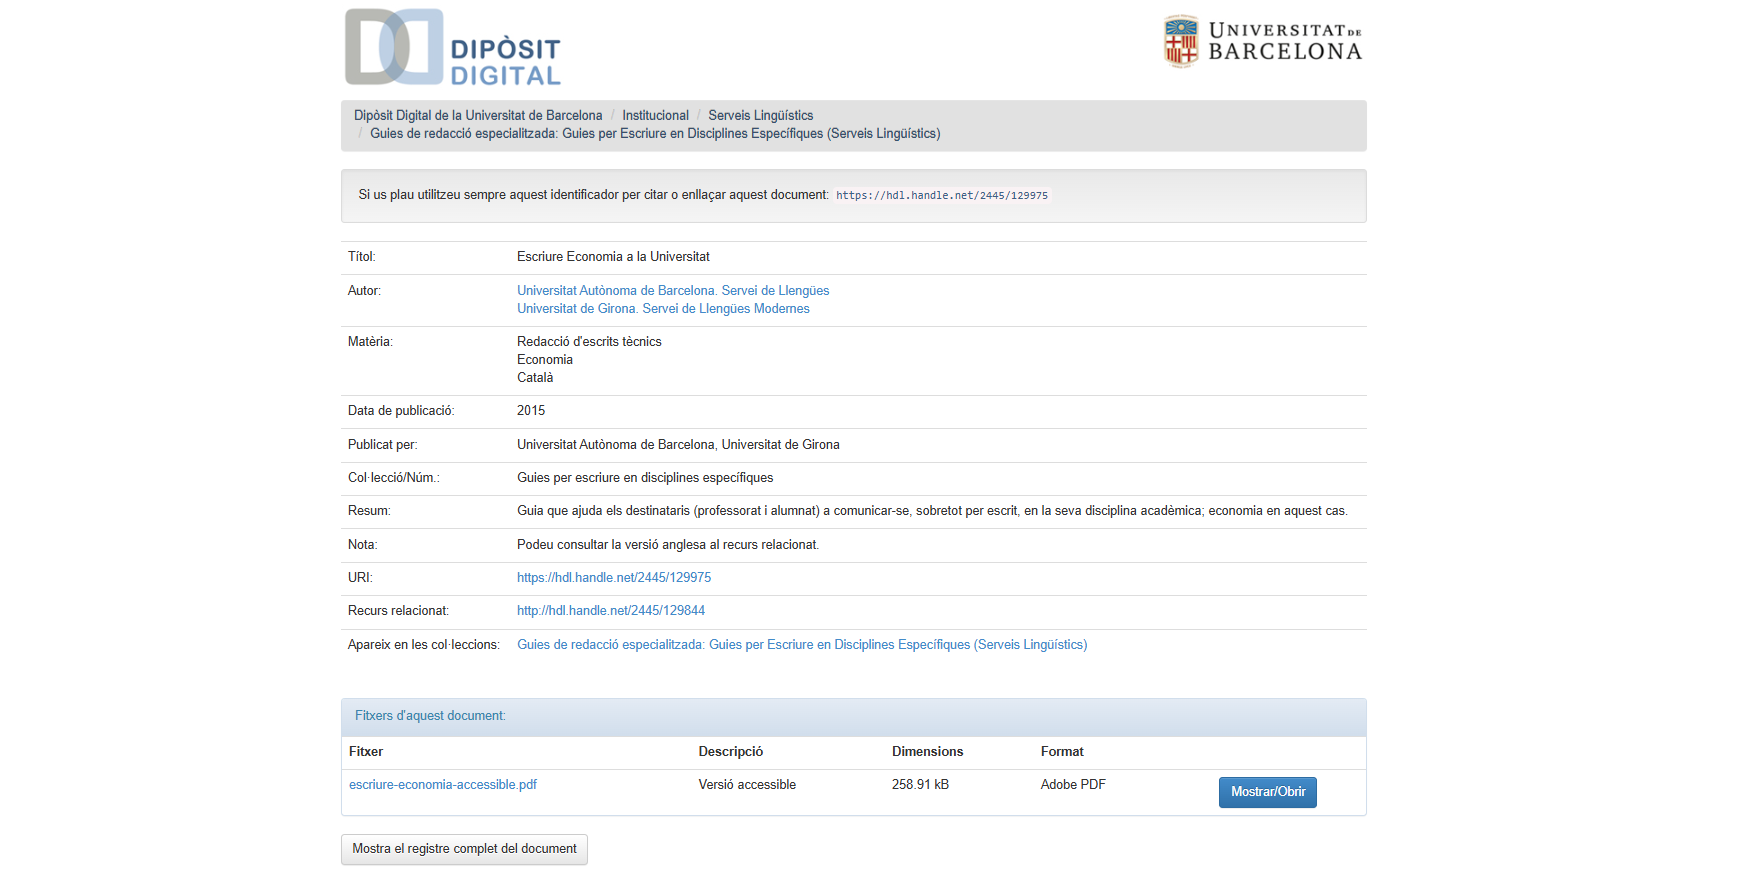Open the collection link under Apareix en les col·leccions
The image size is (1740, 870).
802,645
